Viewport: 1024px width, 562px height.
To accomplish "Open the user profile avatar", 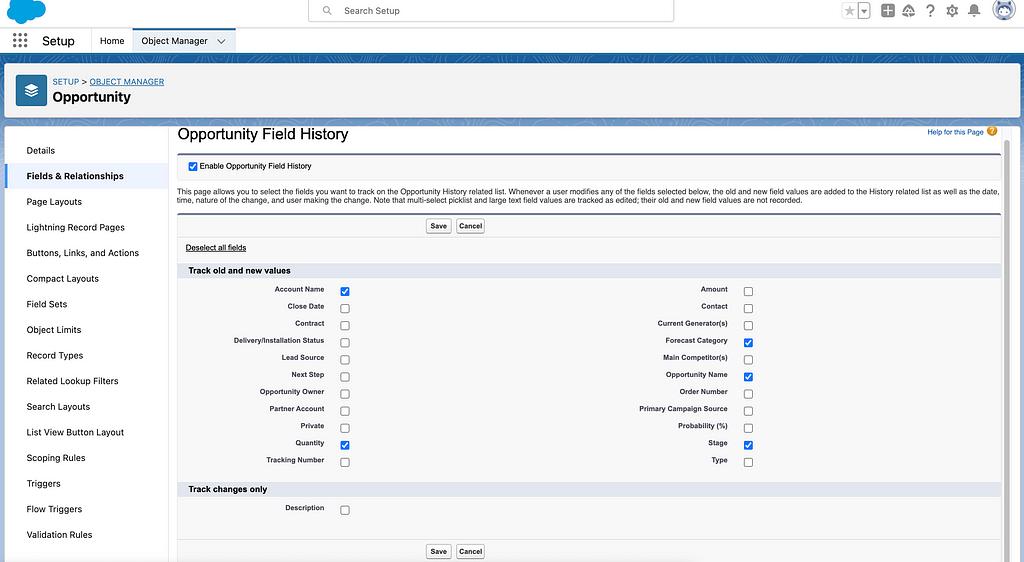I will 1003,11.
